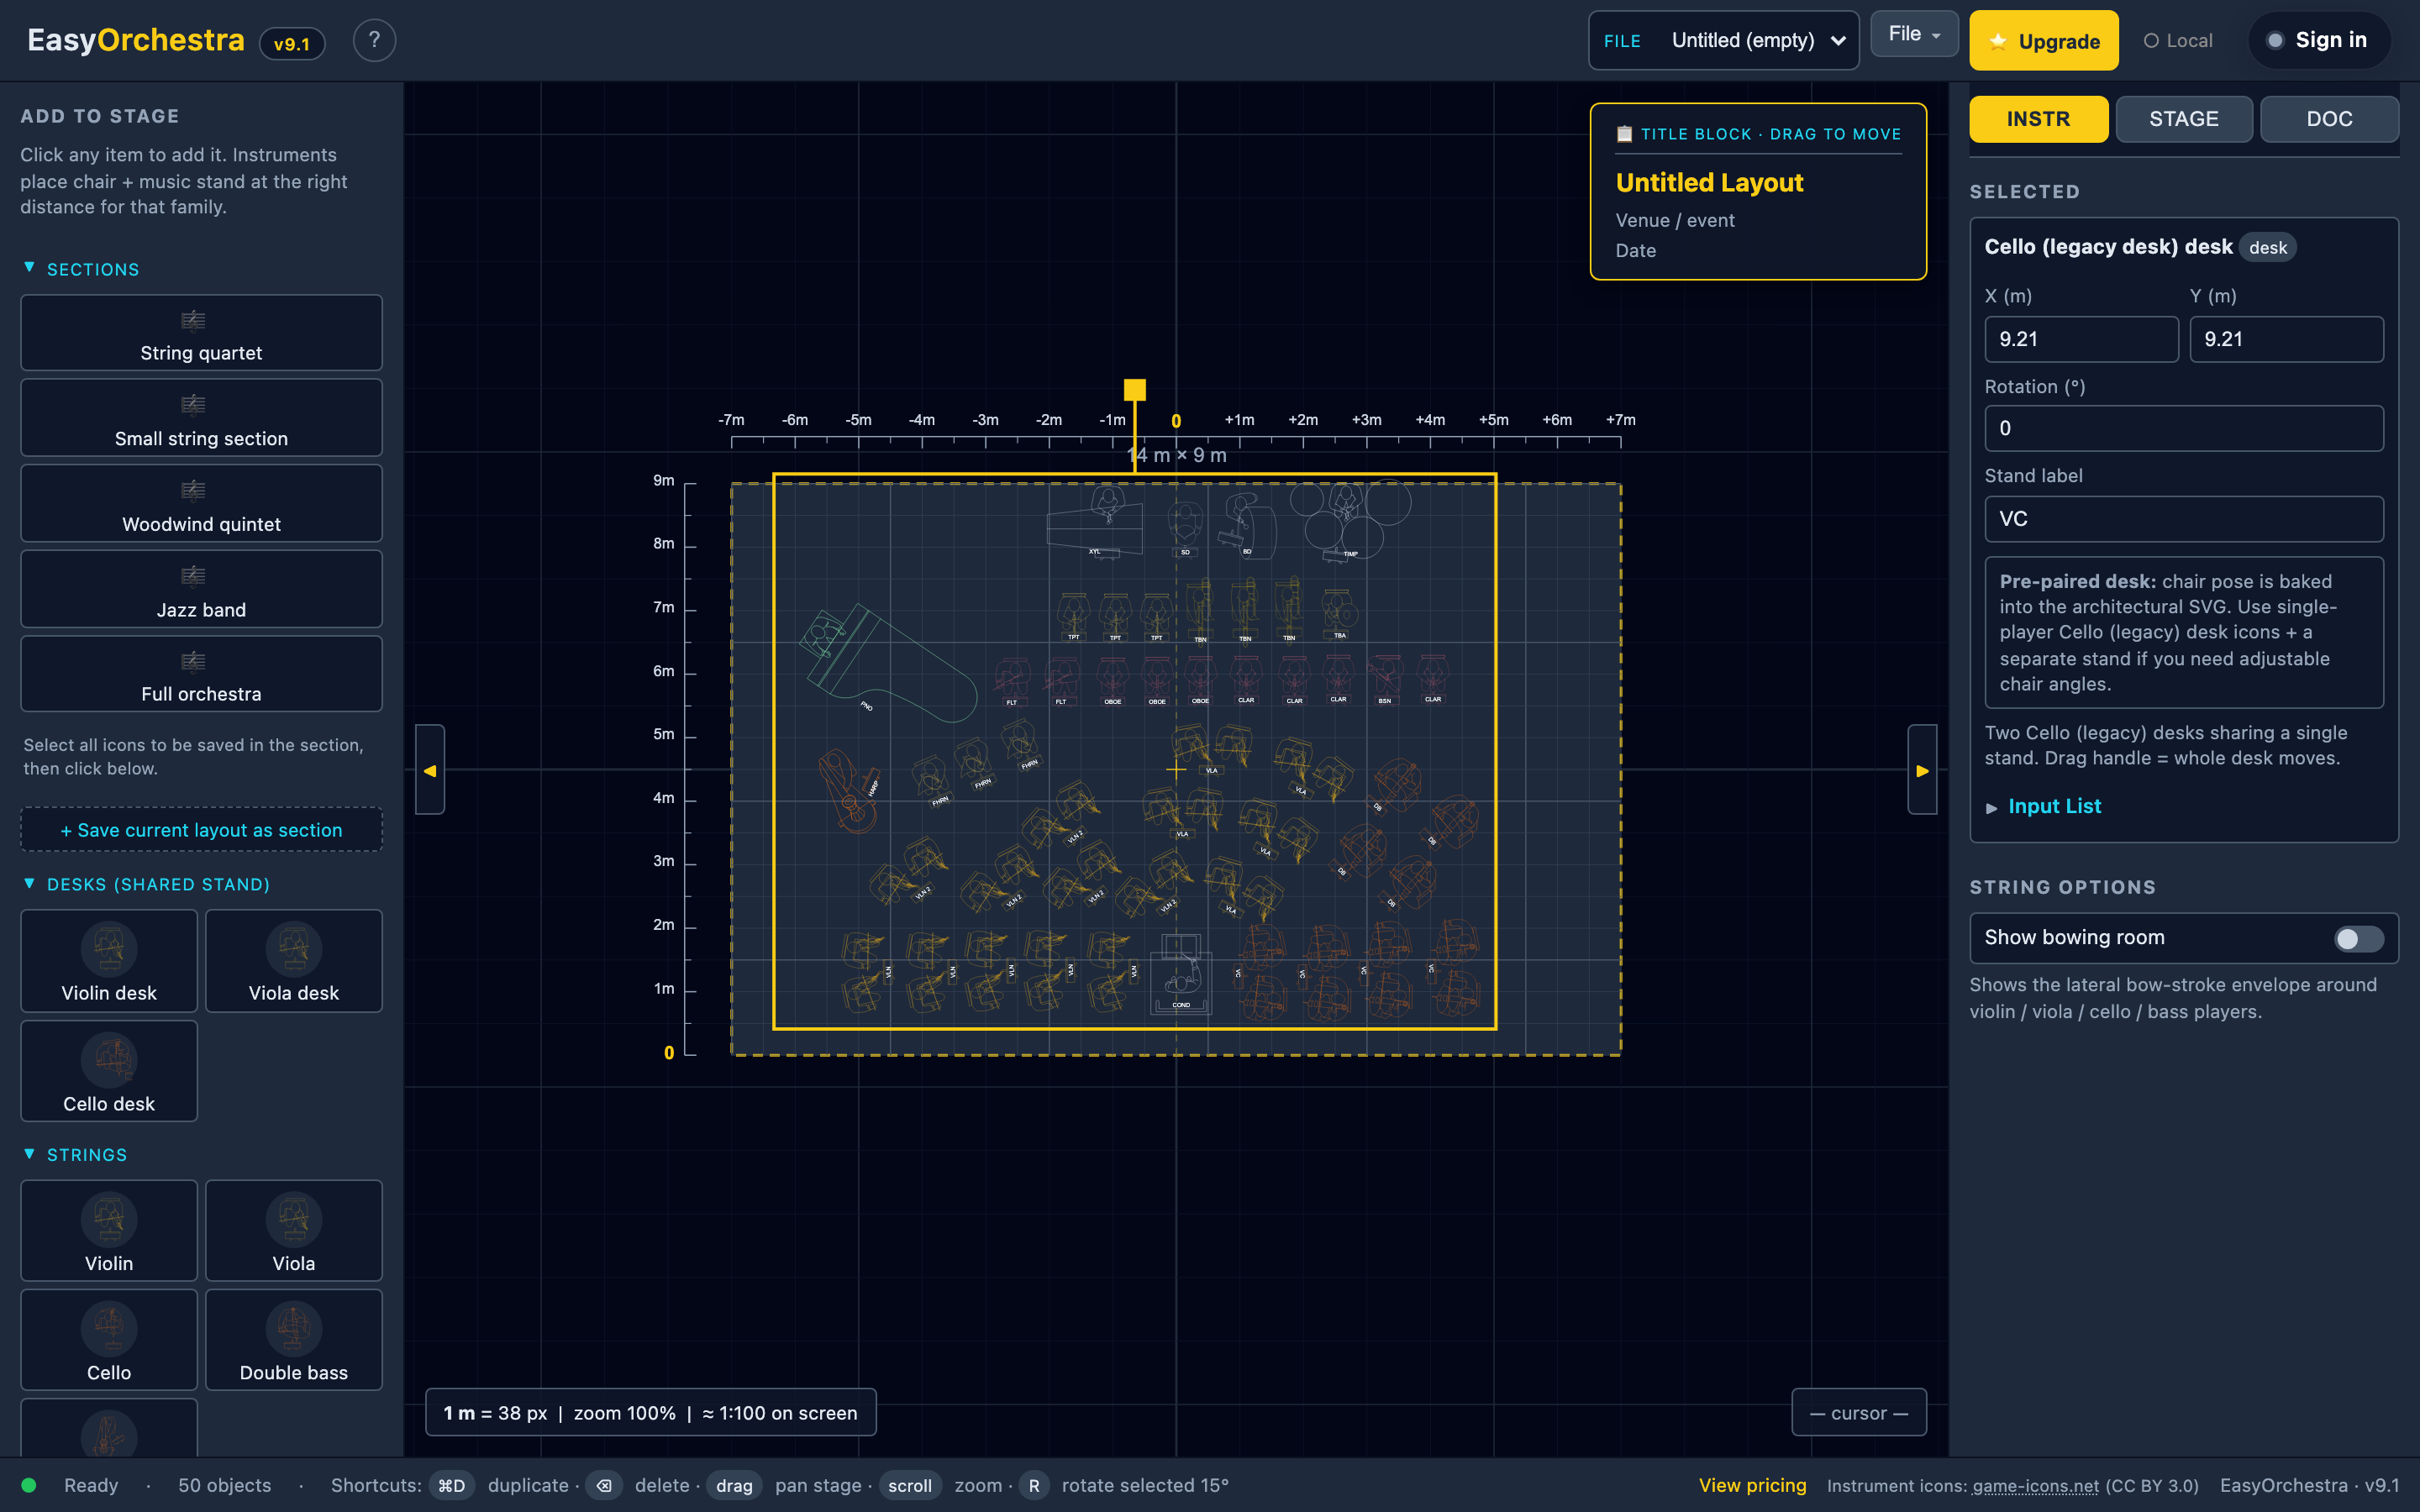Add a single Cello instrument
Screen dimensions: 2420x1512
coord(109,1339)
